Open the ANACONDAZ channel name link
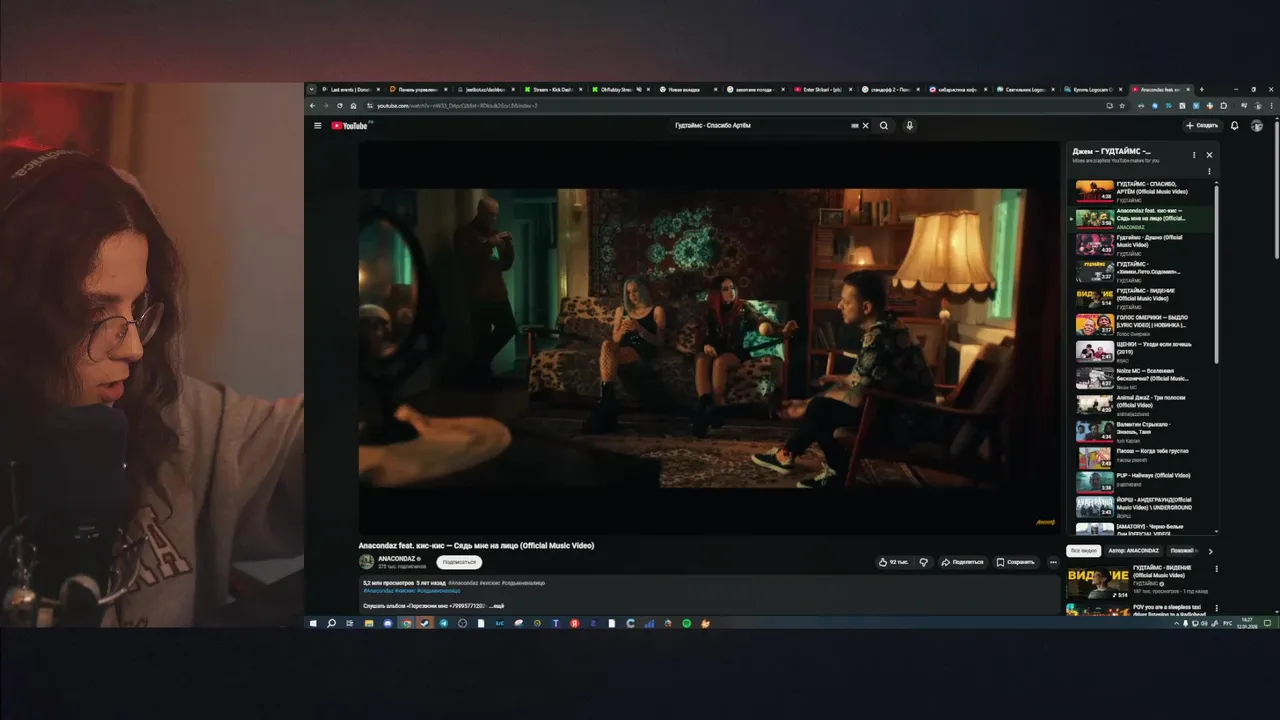The width and height of the screenshot is (1280, 720). point(398,559)
